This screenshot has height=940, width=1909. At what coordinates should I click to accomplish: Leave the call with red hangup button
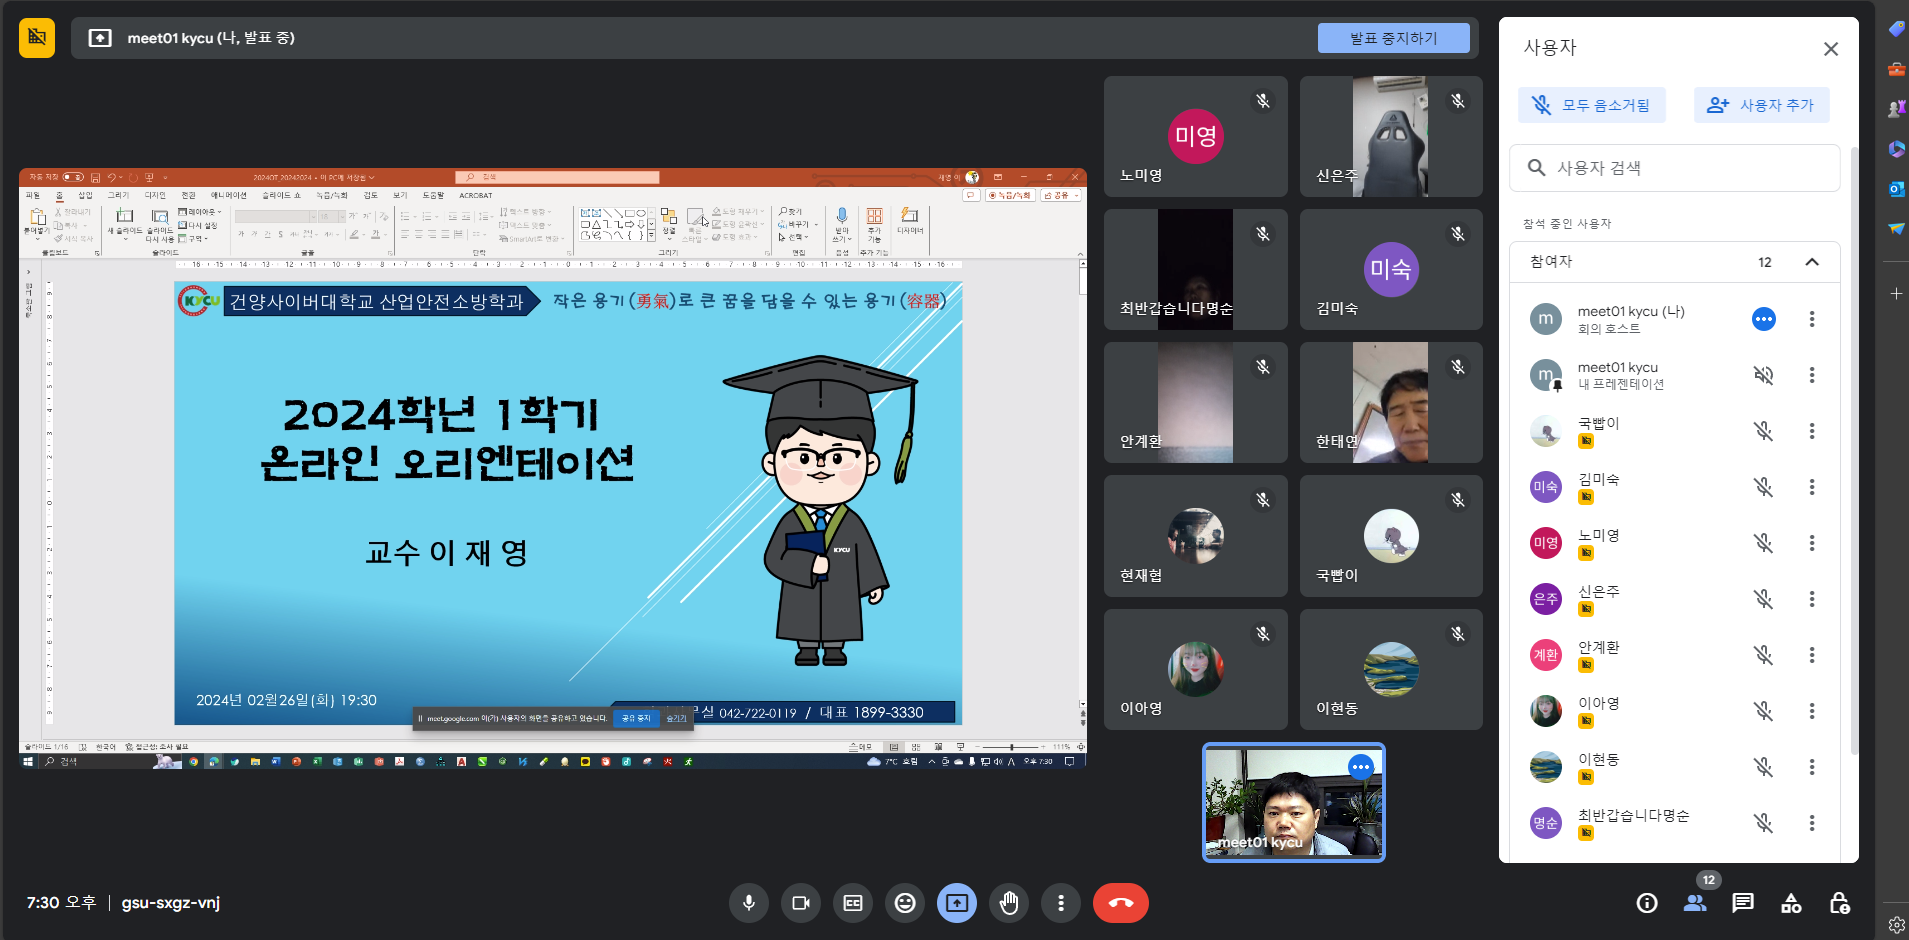[1120, 903]
